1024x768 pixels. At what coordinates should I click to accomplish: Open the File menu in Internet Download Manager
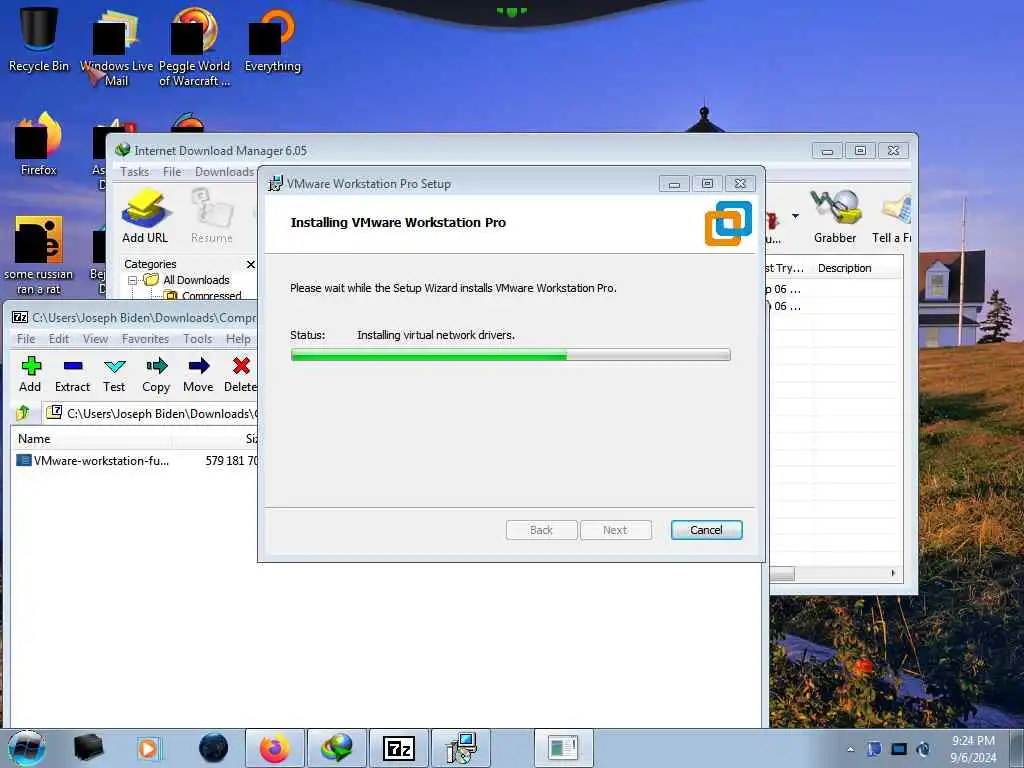172,172
